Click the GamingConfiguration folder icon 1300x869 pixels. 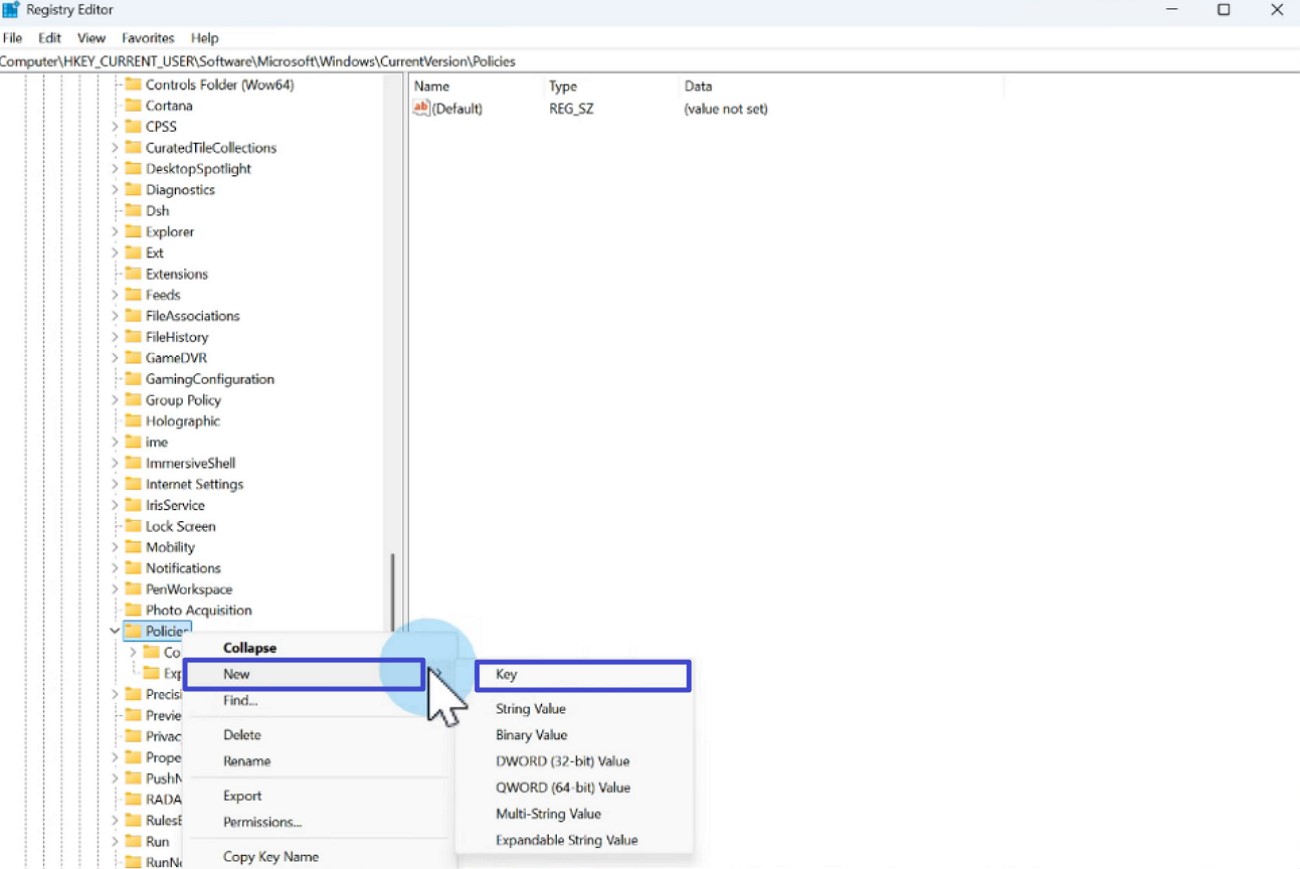[x=133, y=379]
